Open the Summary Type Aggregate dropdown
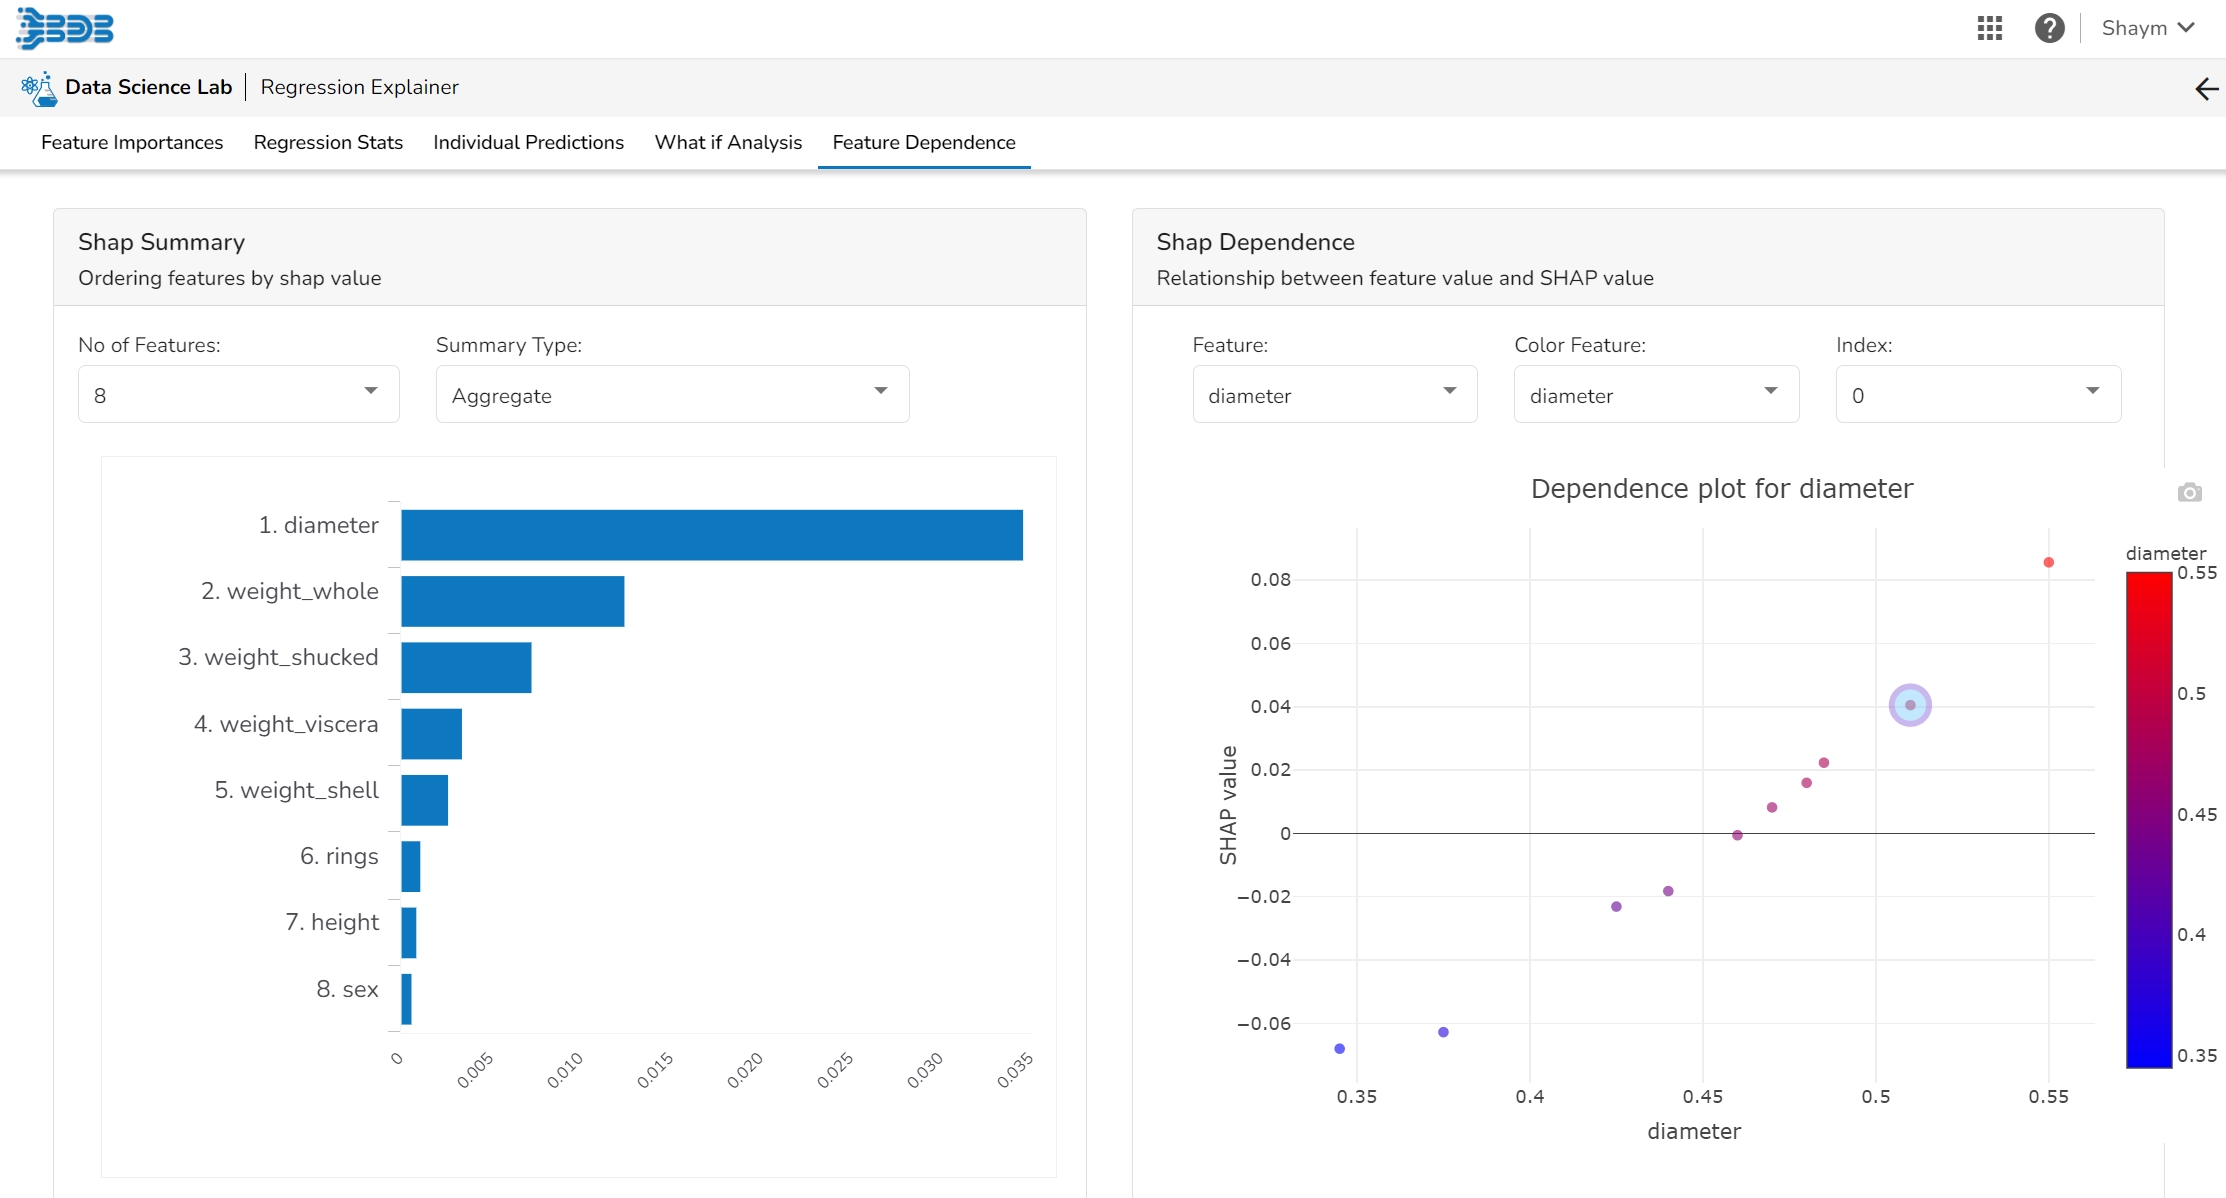 (x=672, y=394)
